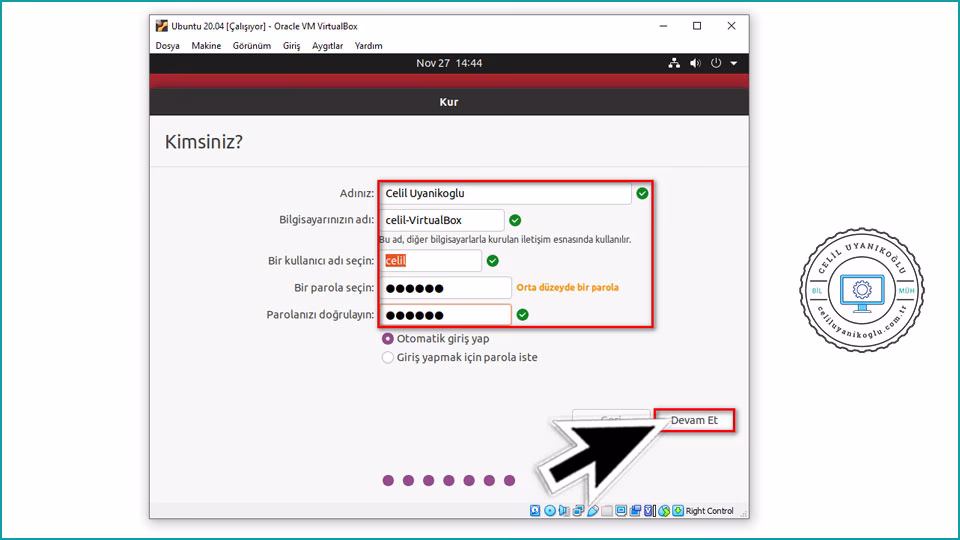Click the Nov 27 14:44 clock

coord(449,63)
